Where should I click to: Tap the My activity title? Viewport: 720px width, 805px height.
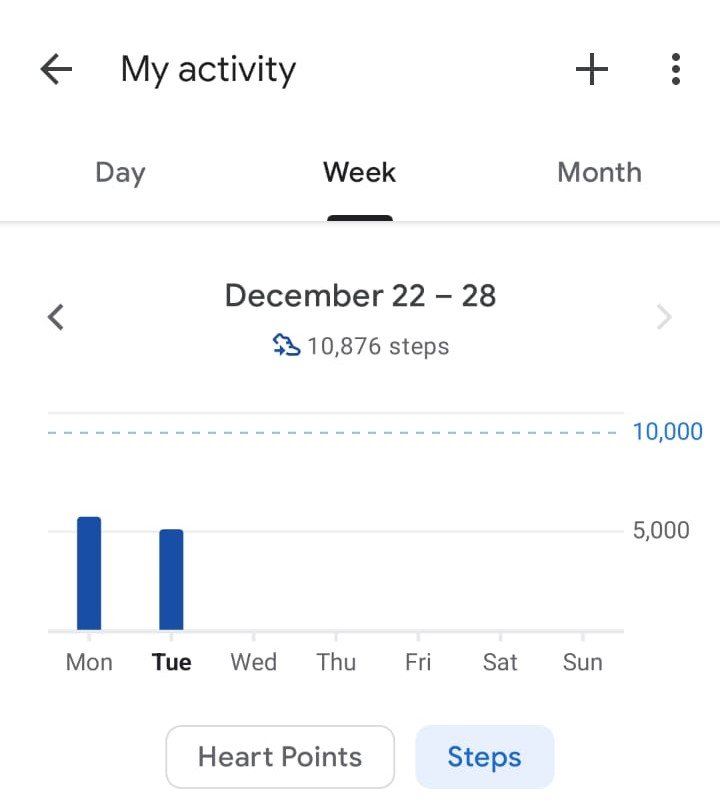208,70
